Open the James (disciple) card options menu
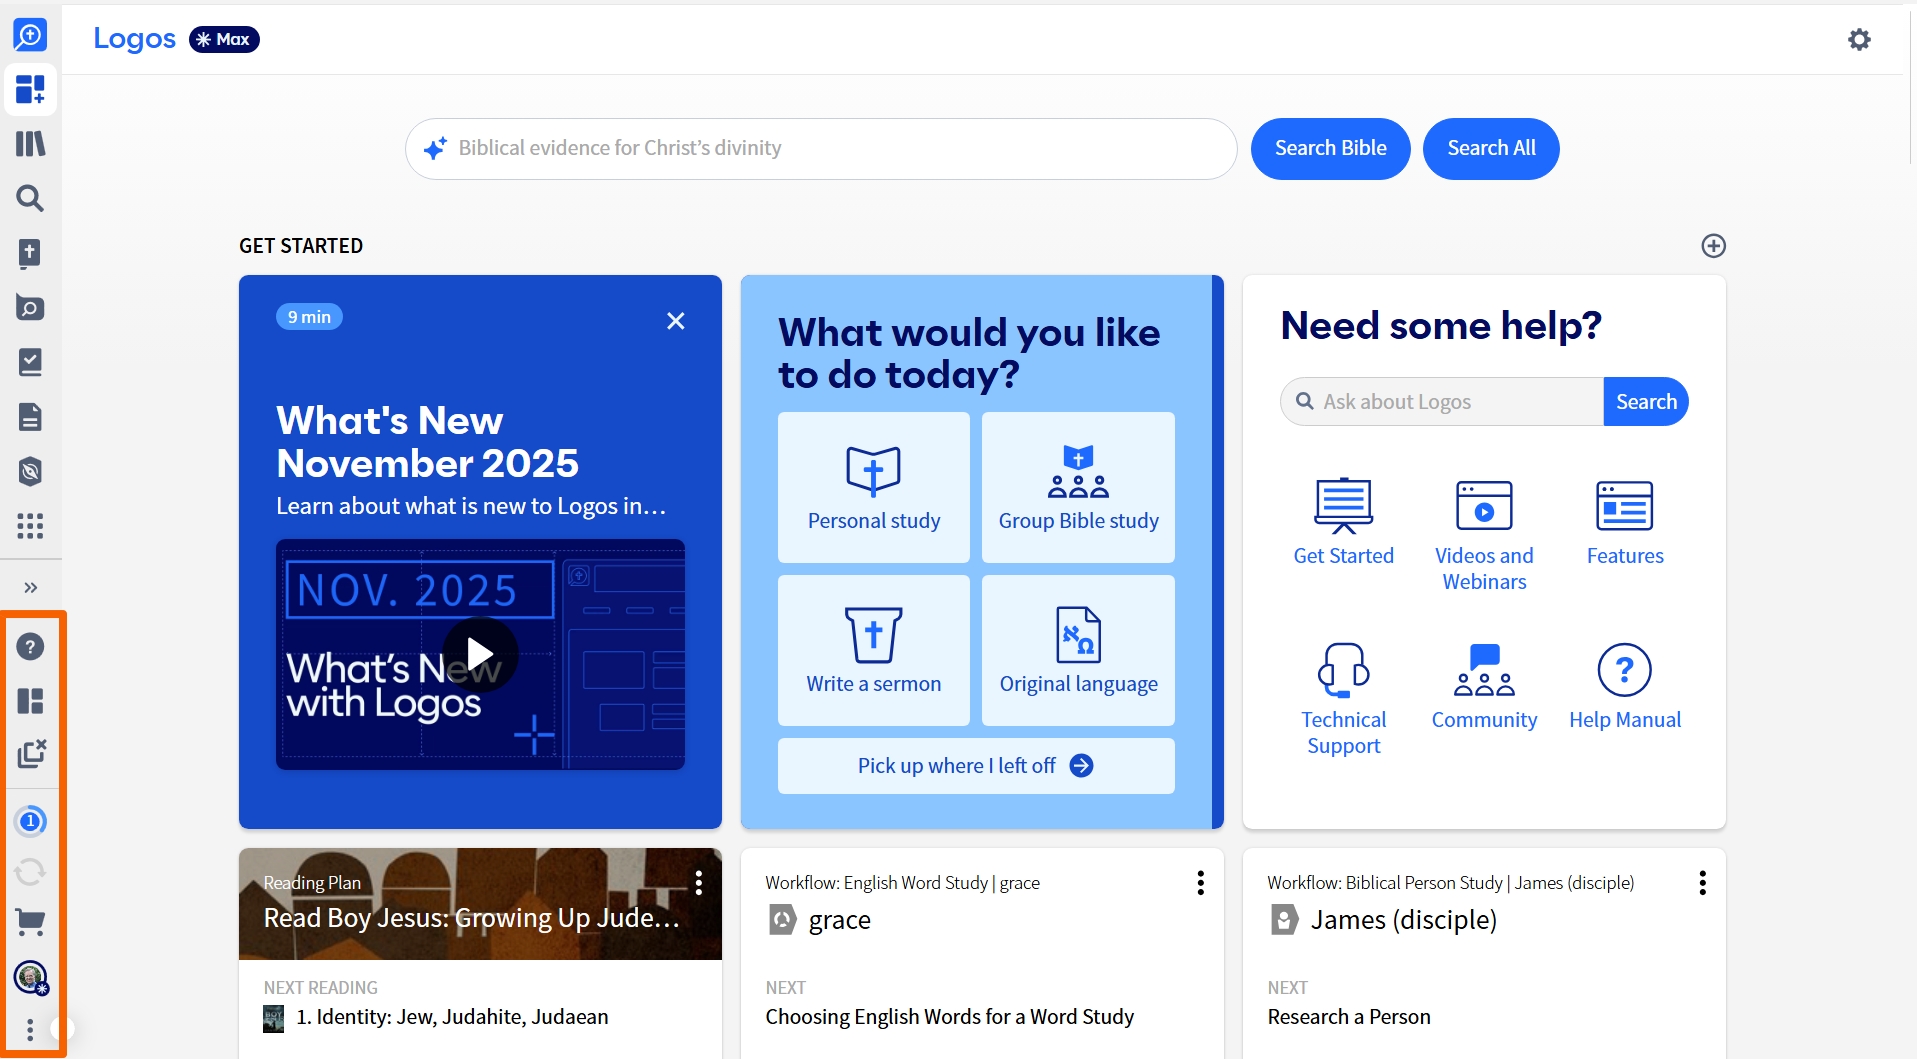Image resolution: width=1917 pixels, height=1059 pixels. click(x=1702, y=883)
